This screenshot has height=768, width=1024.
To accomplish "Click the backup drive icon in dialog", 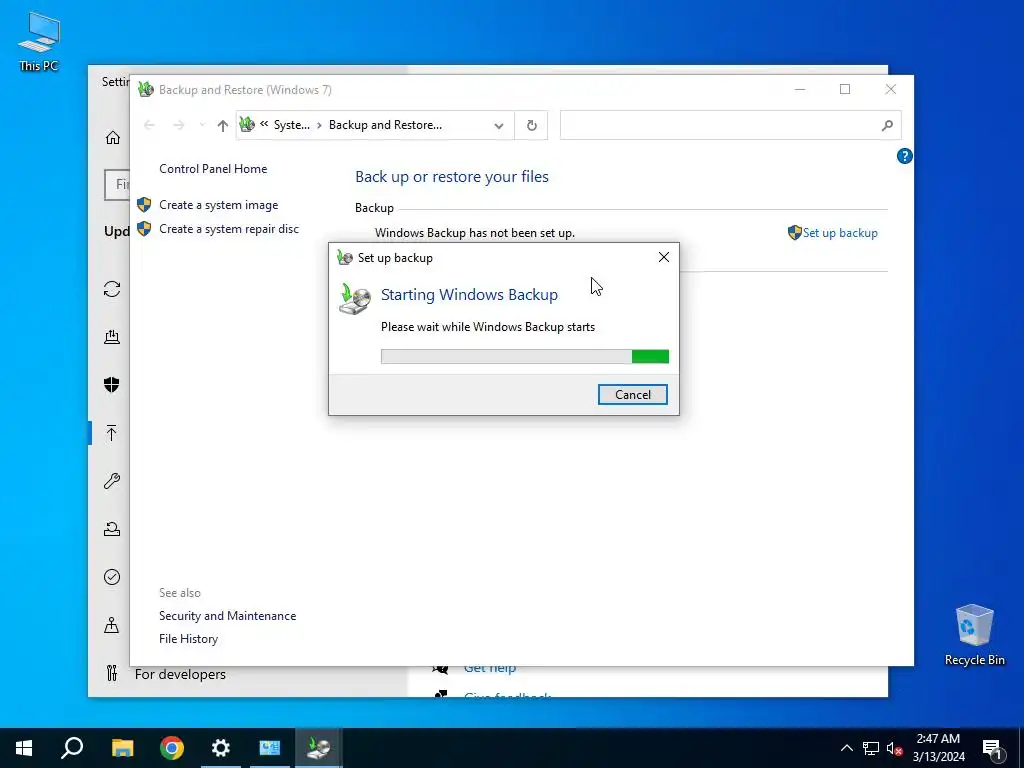I will 355,299.
